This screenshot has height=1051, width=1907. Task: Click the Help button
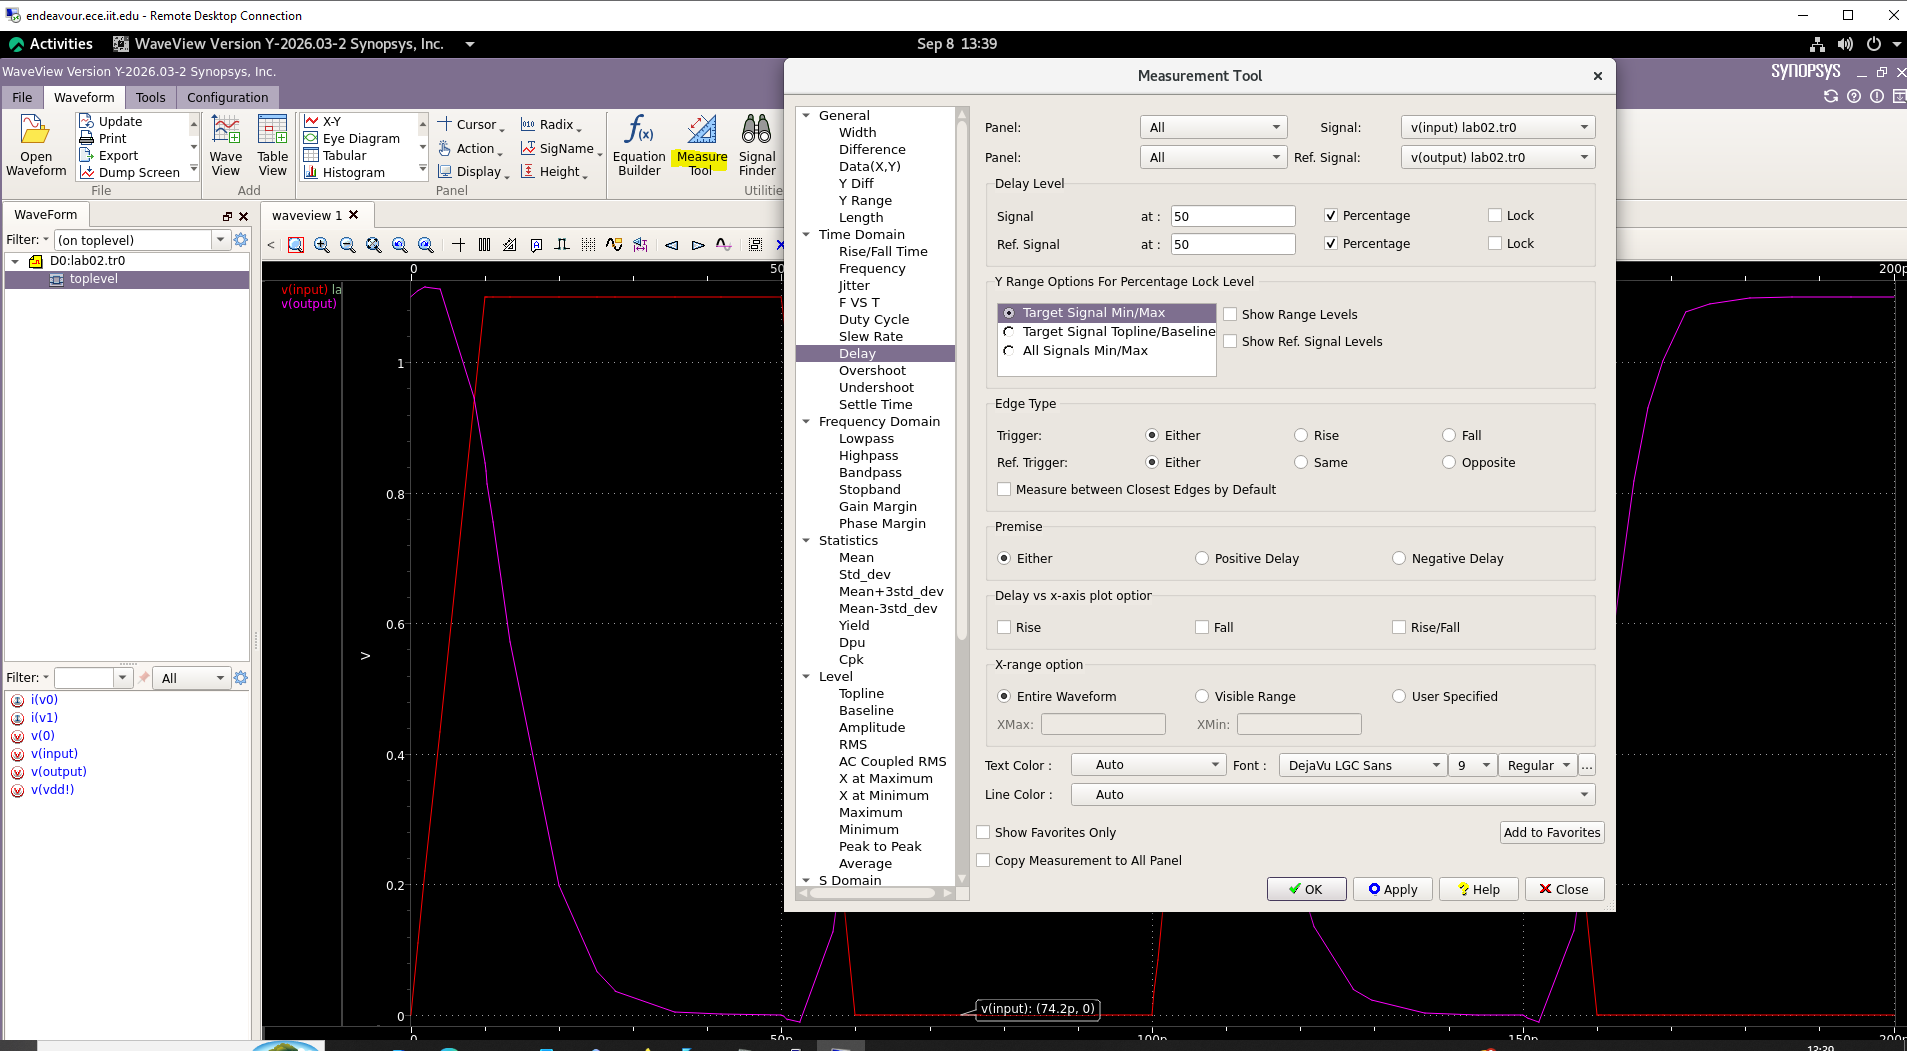point(1478,889)
